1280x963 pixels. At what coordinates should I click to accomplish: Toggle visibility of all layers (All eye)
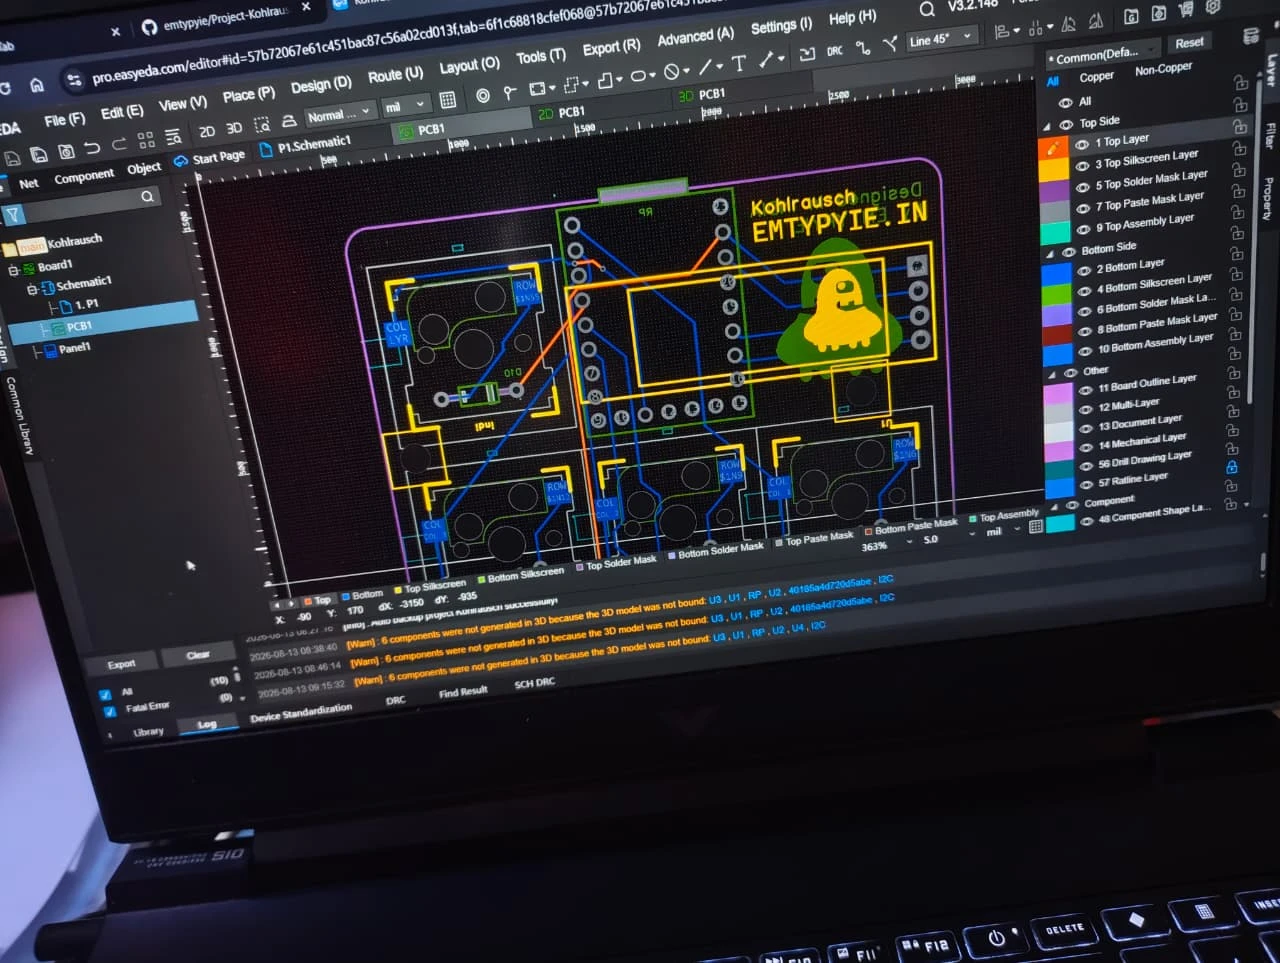pos(1066,103)
